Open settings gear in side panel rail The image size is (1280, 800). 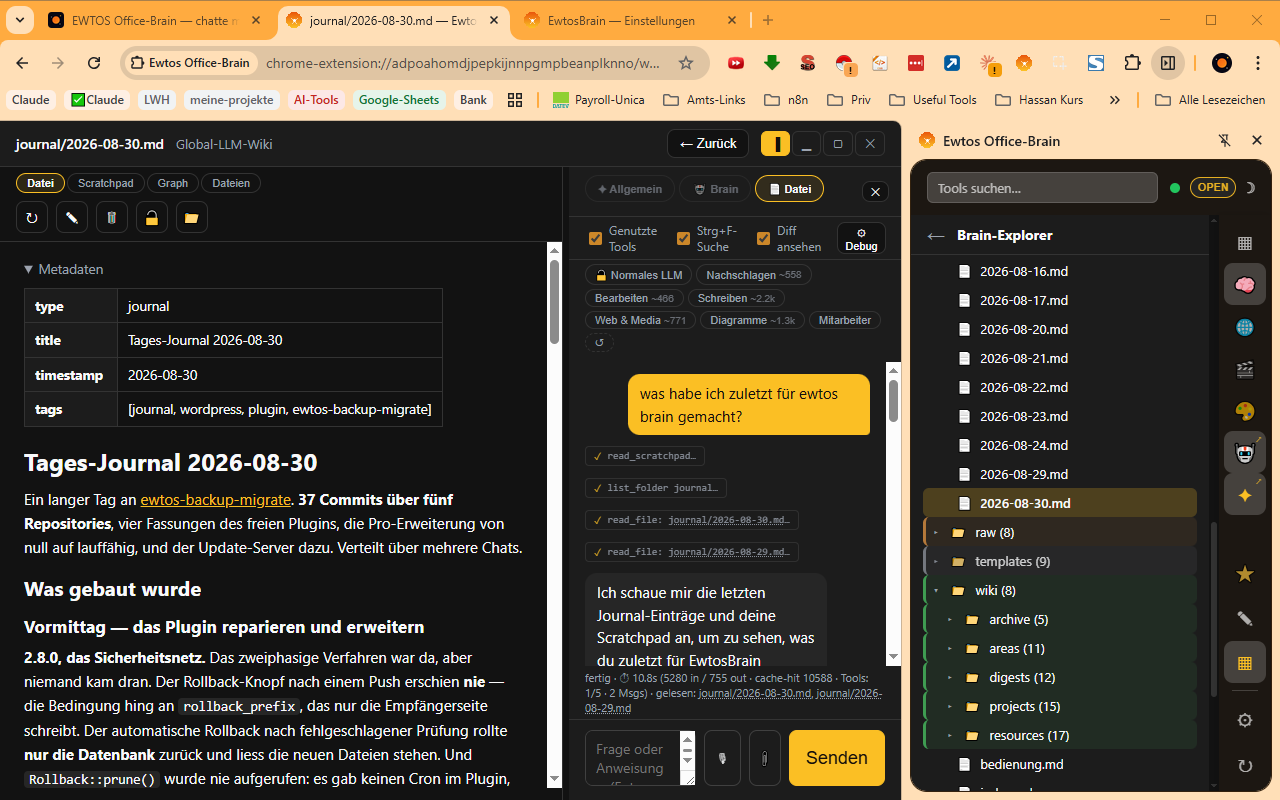tap(1245, 720)
